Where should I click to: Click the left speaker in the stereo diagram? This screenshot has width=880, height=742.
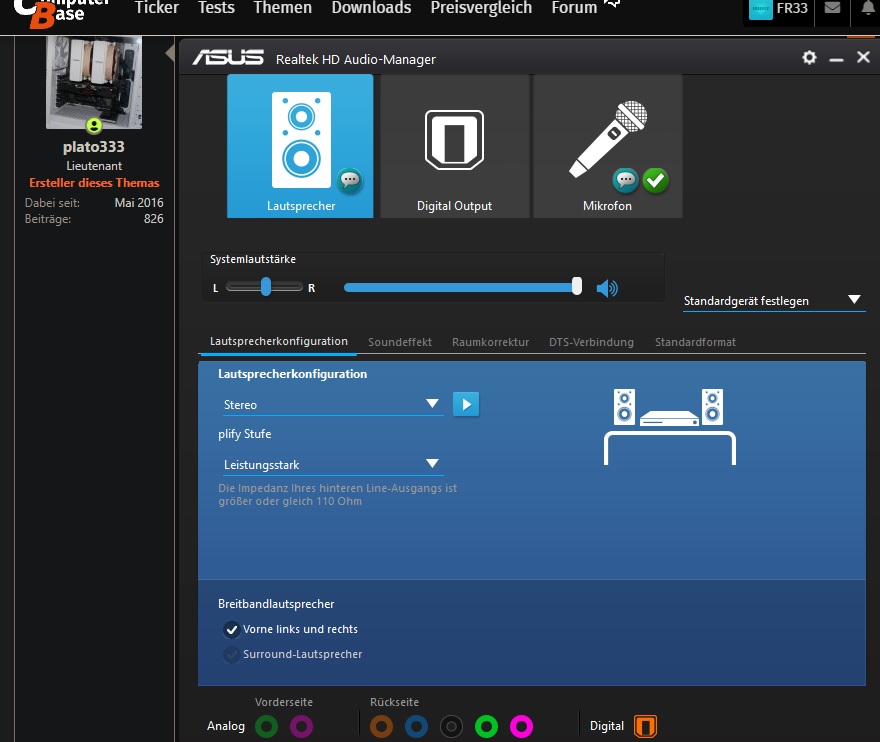624,407
